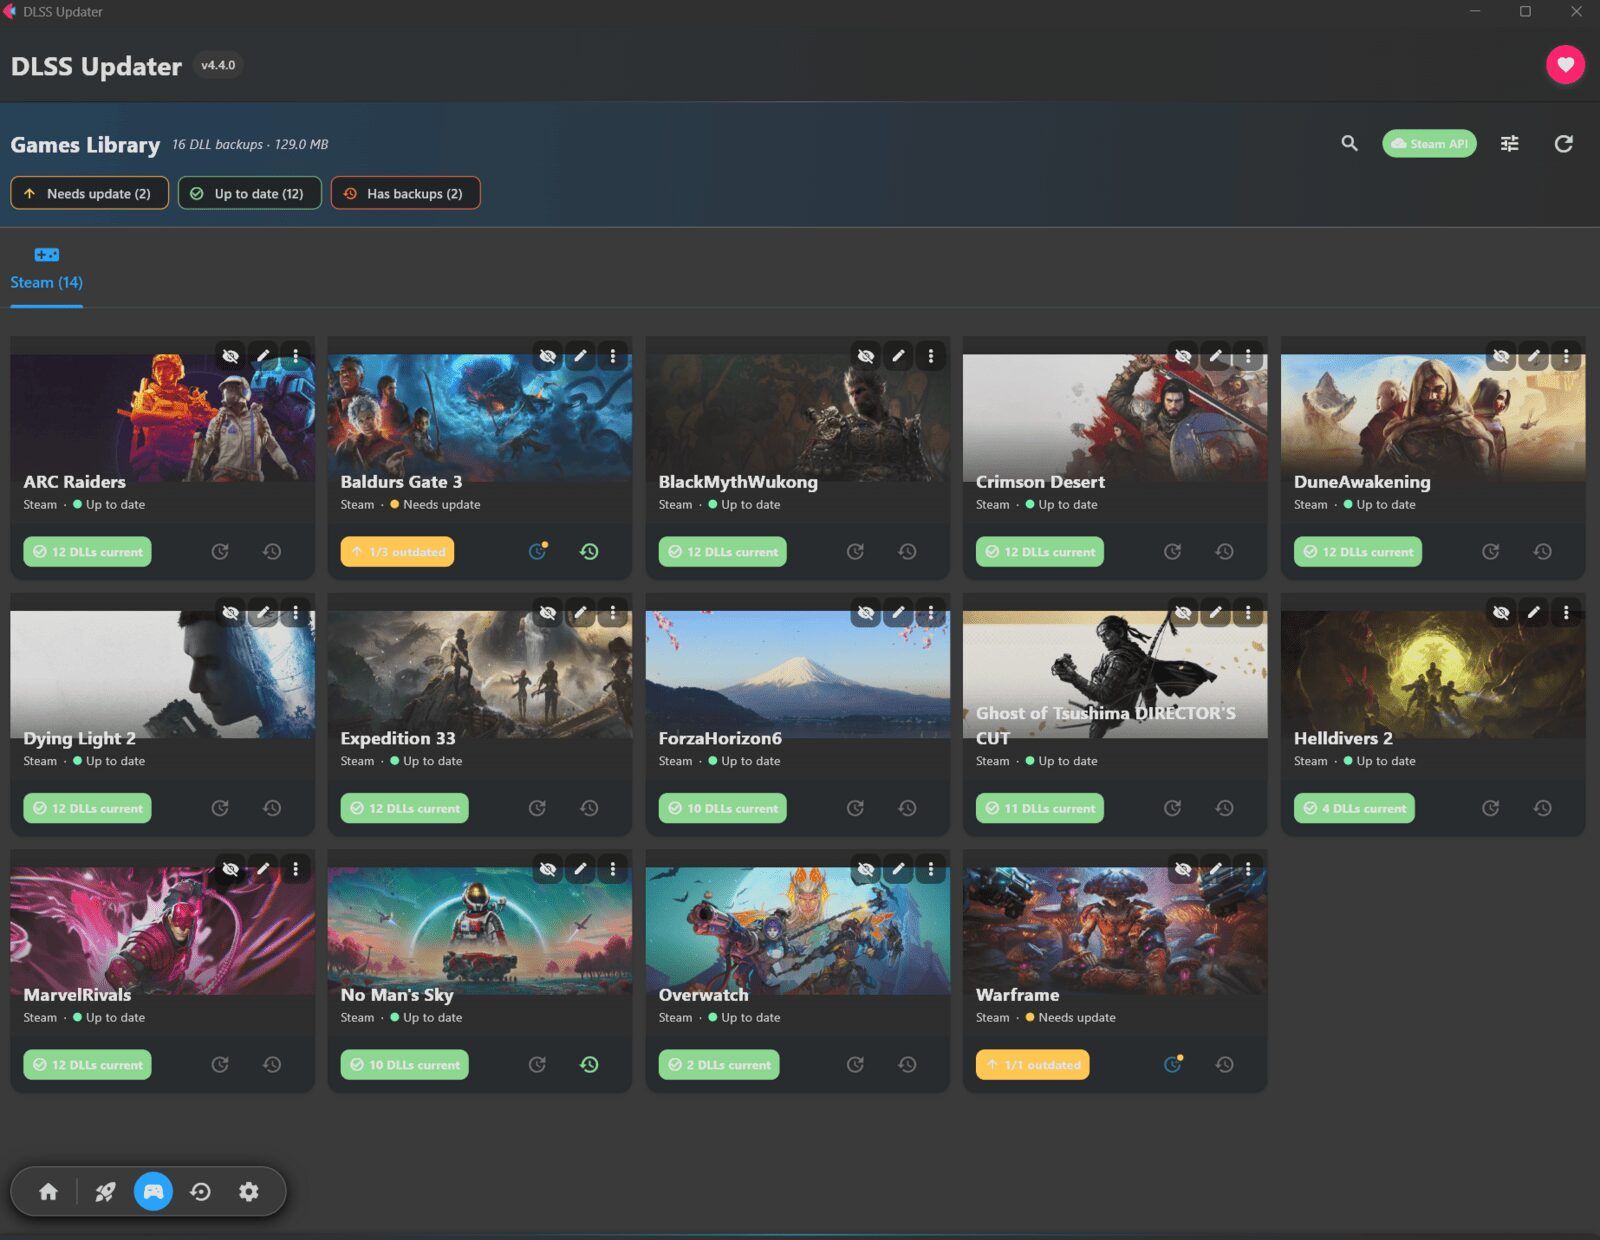Toggle the Steam API status chip
The height and width of the screenshot is (1240, 1600).
(x=1429, y=144)
